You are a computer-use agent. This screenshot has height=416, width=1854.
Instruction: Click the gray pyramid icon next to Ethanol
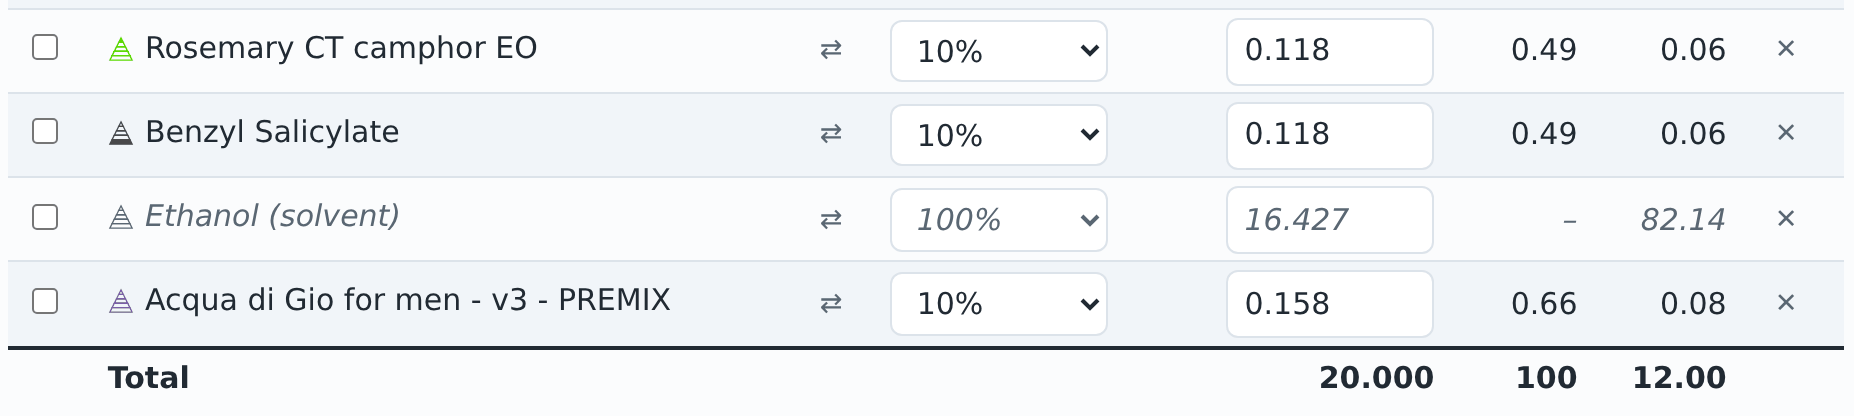(x=121, y=217)
